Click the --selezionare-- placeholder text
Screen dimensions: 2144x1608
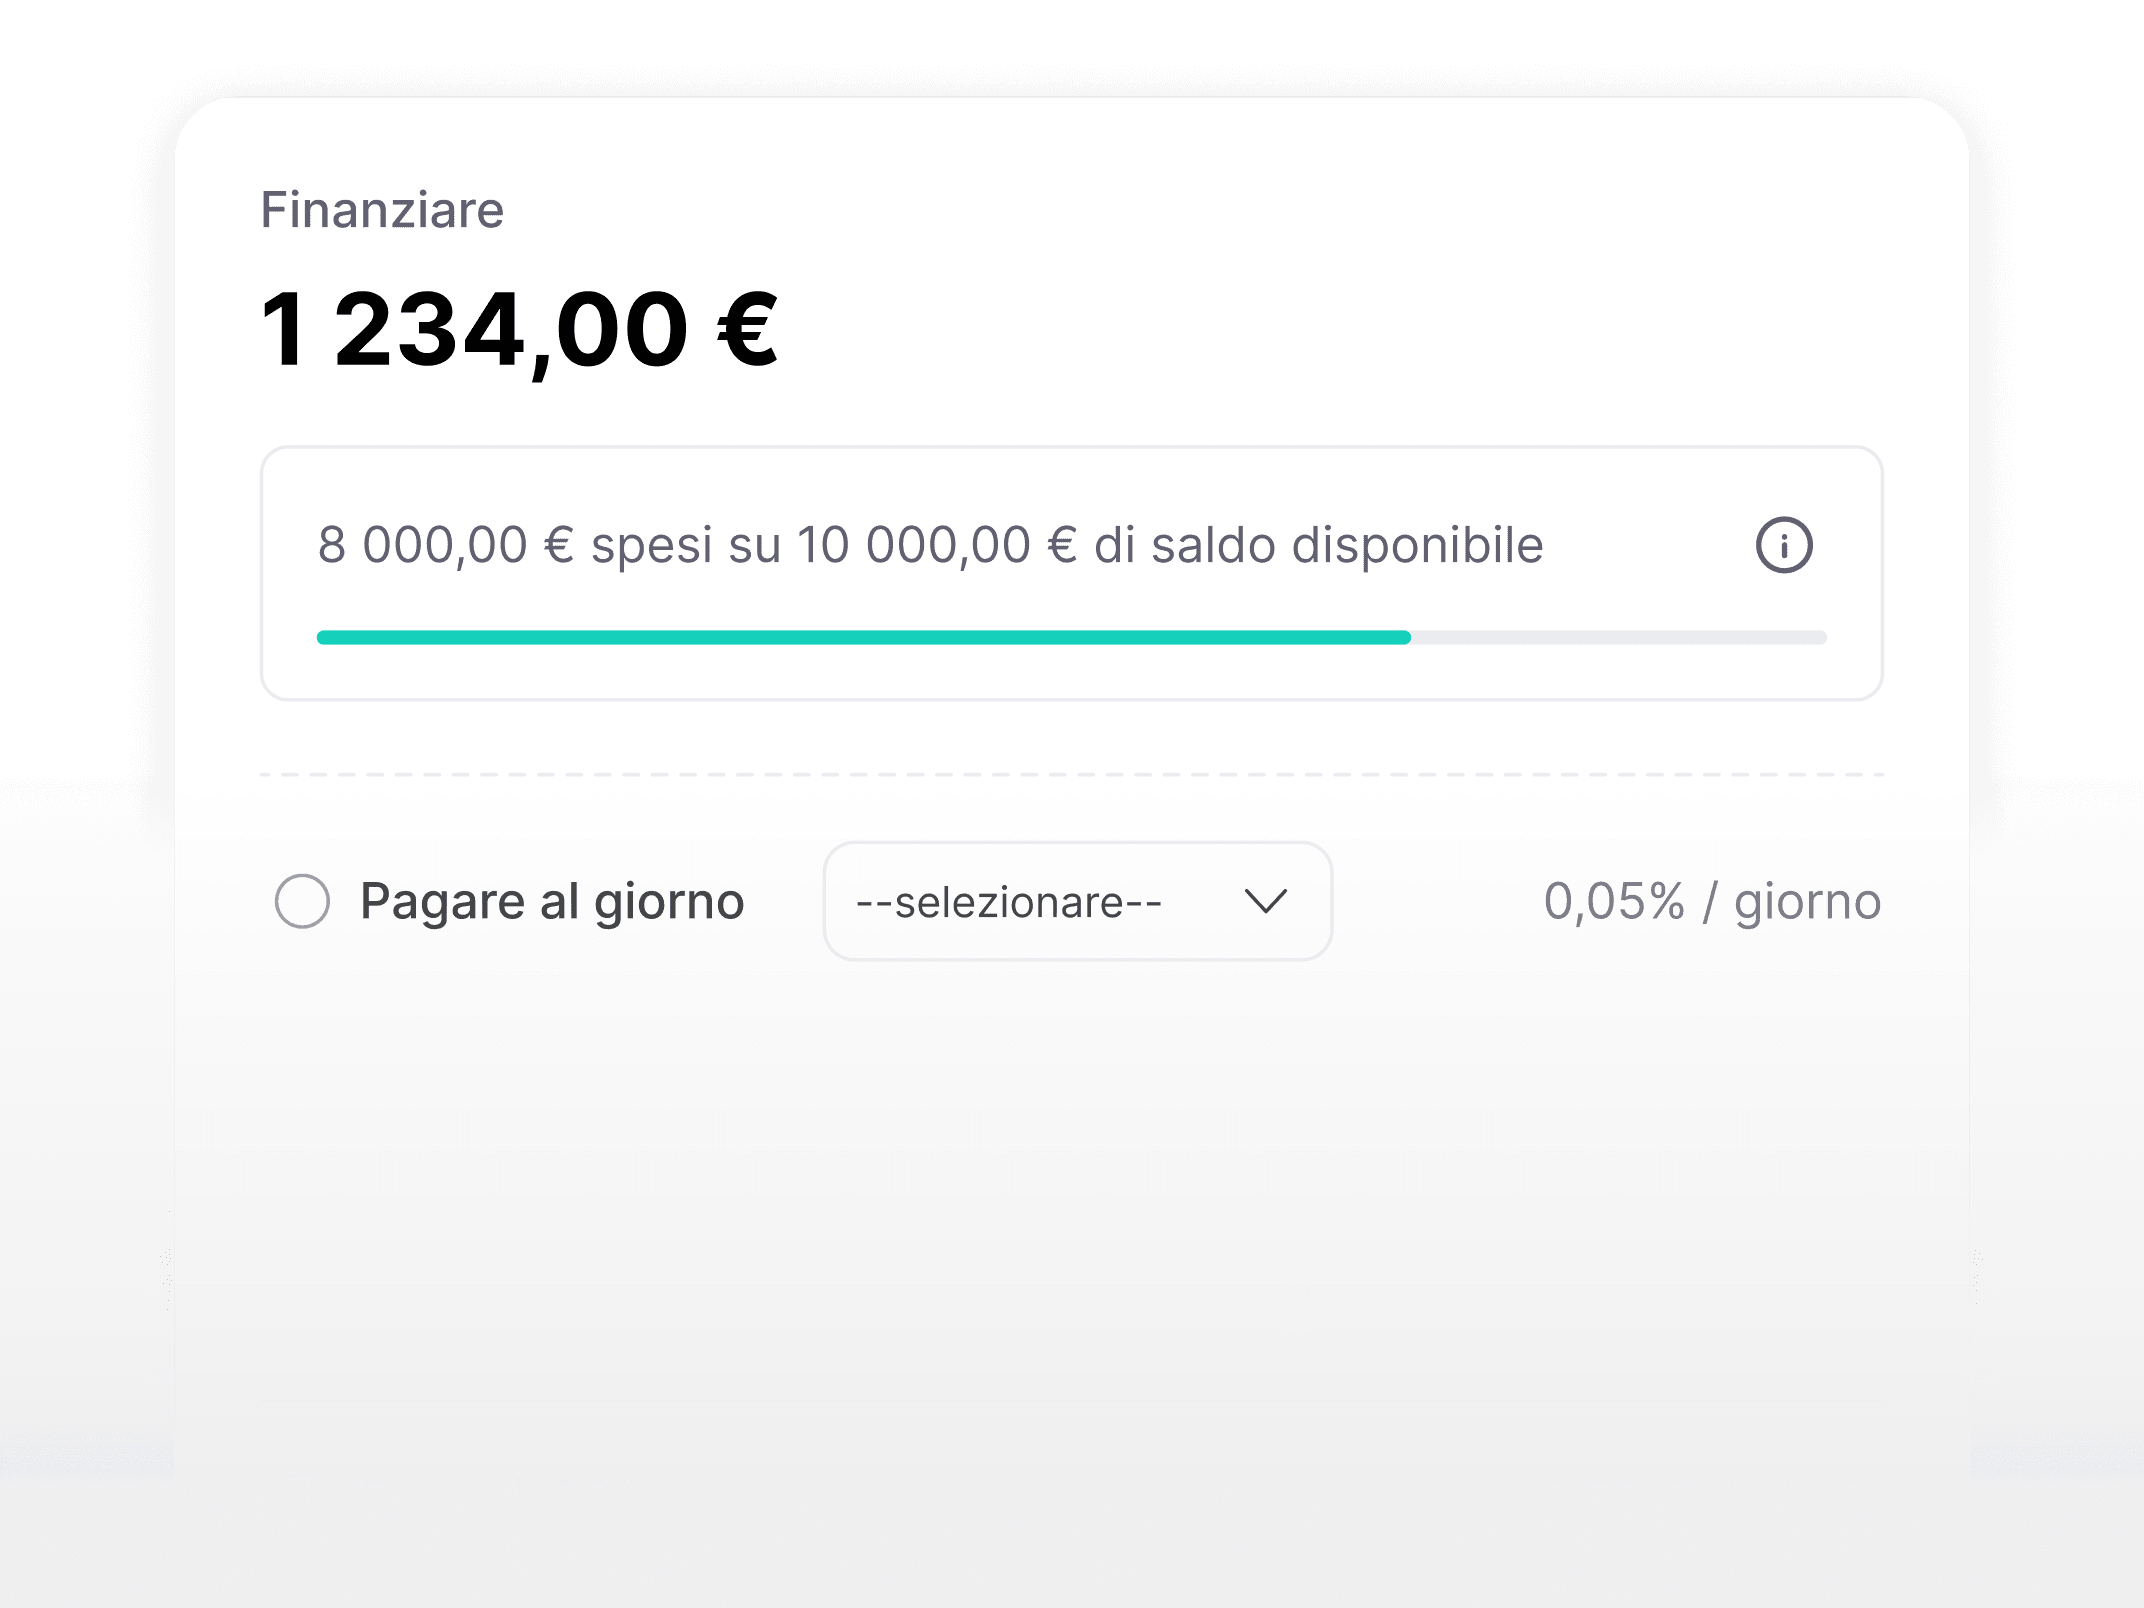pos(1009,902)
